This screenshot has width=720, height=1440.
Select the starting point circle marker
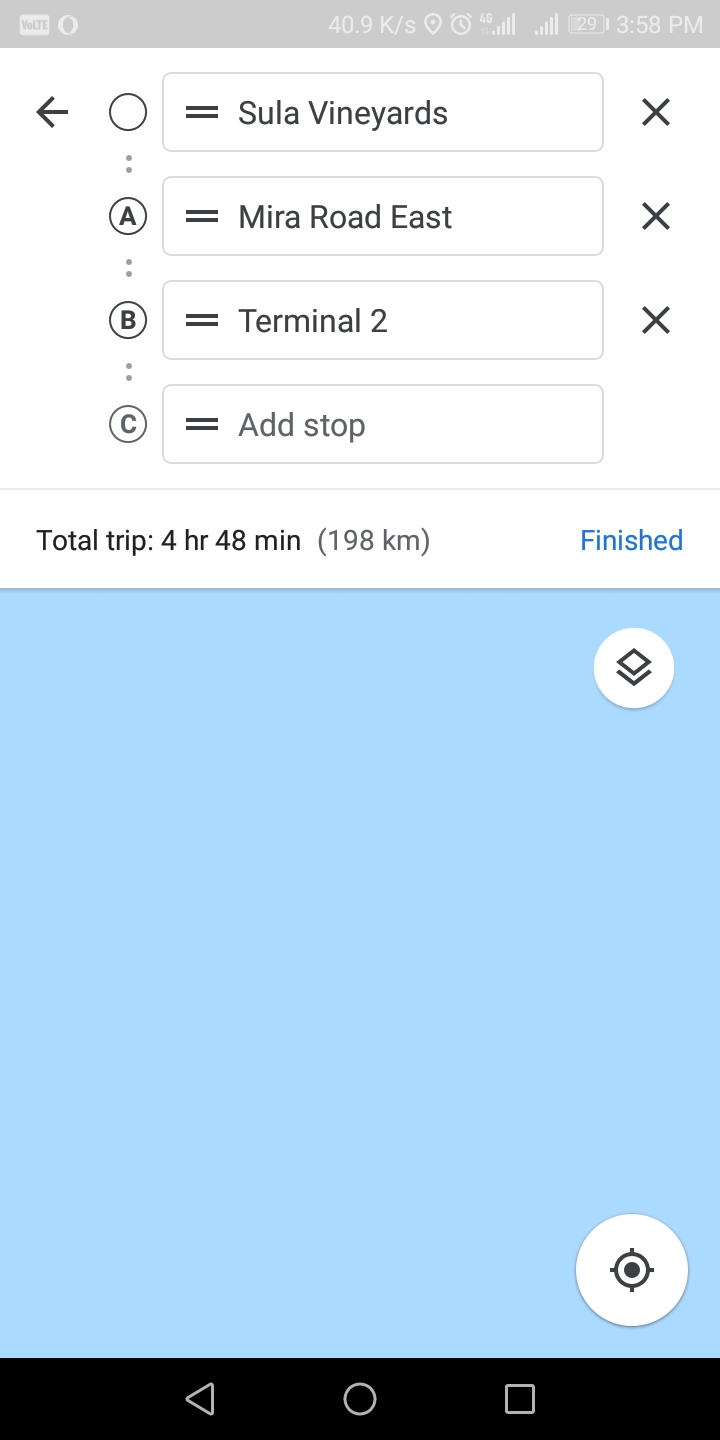pyautogui.click(x=128, y=112)
